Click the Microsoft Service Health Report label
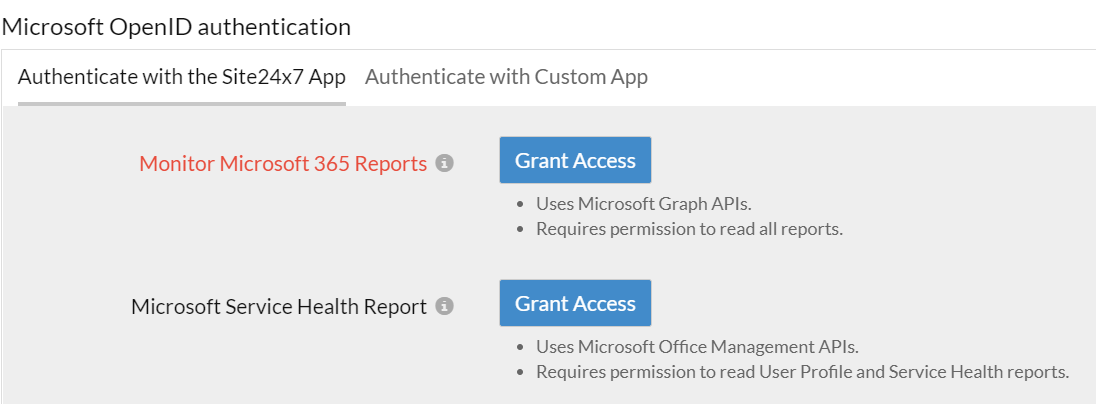Screen dimensions: 1096x404 click(279, 307)
